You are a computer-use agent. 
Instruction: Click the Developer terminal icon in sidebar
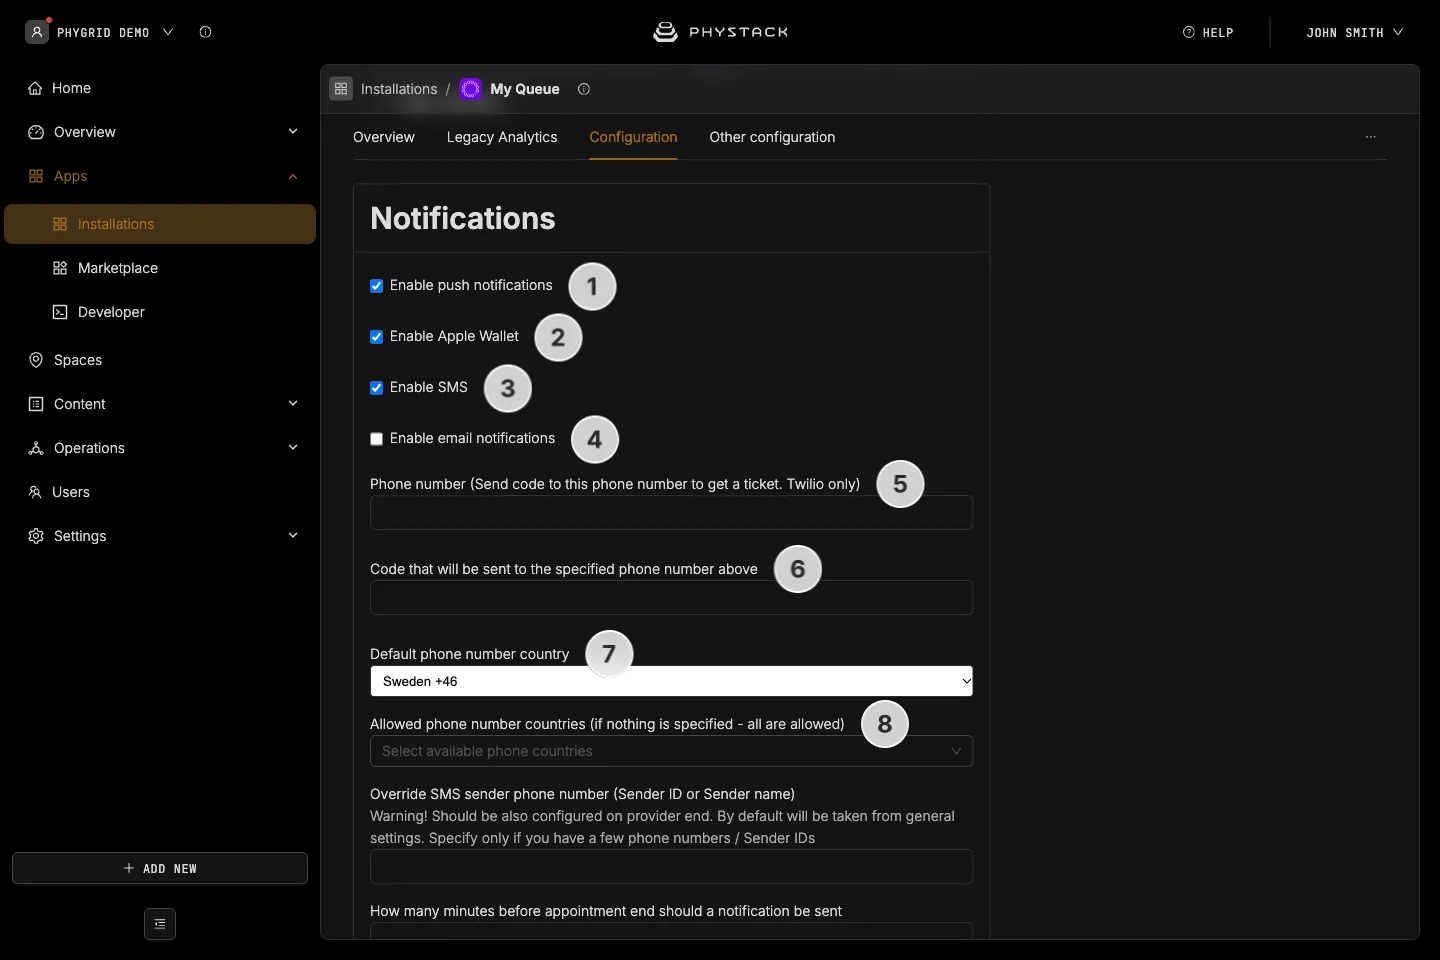pos(60,312)
